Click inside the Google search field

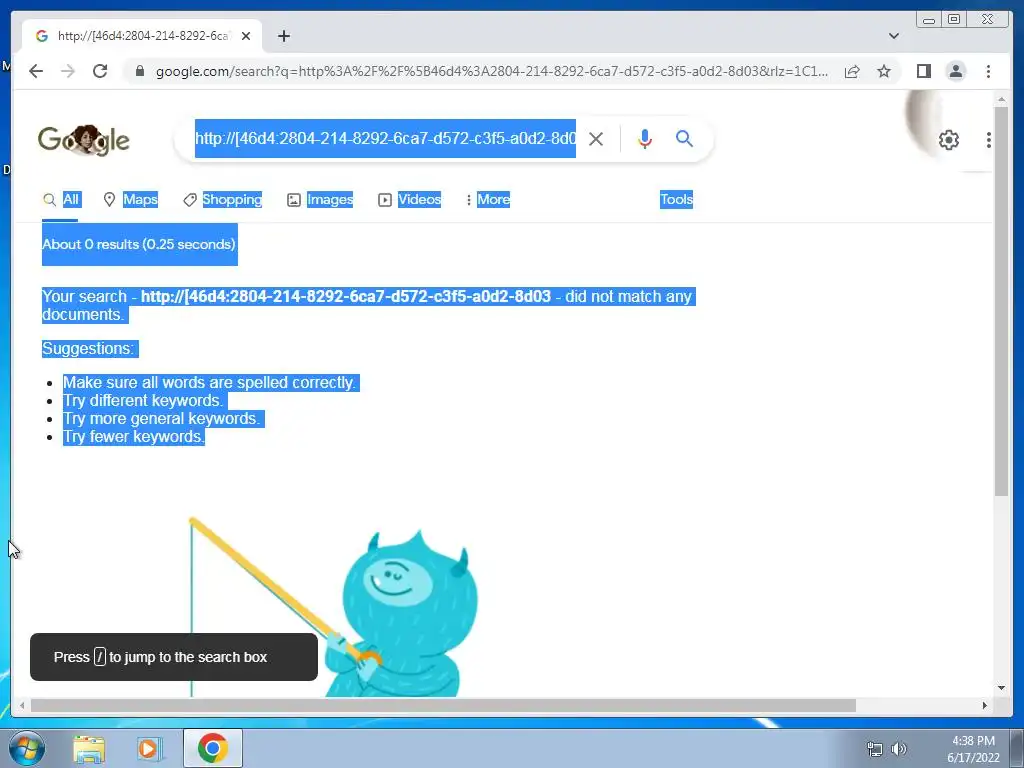[385, 138]
